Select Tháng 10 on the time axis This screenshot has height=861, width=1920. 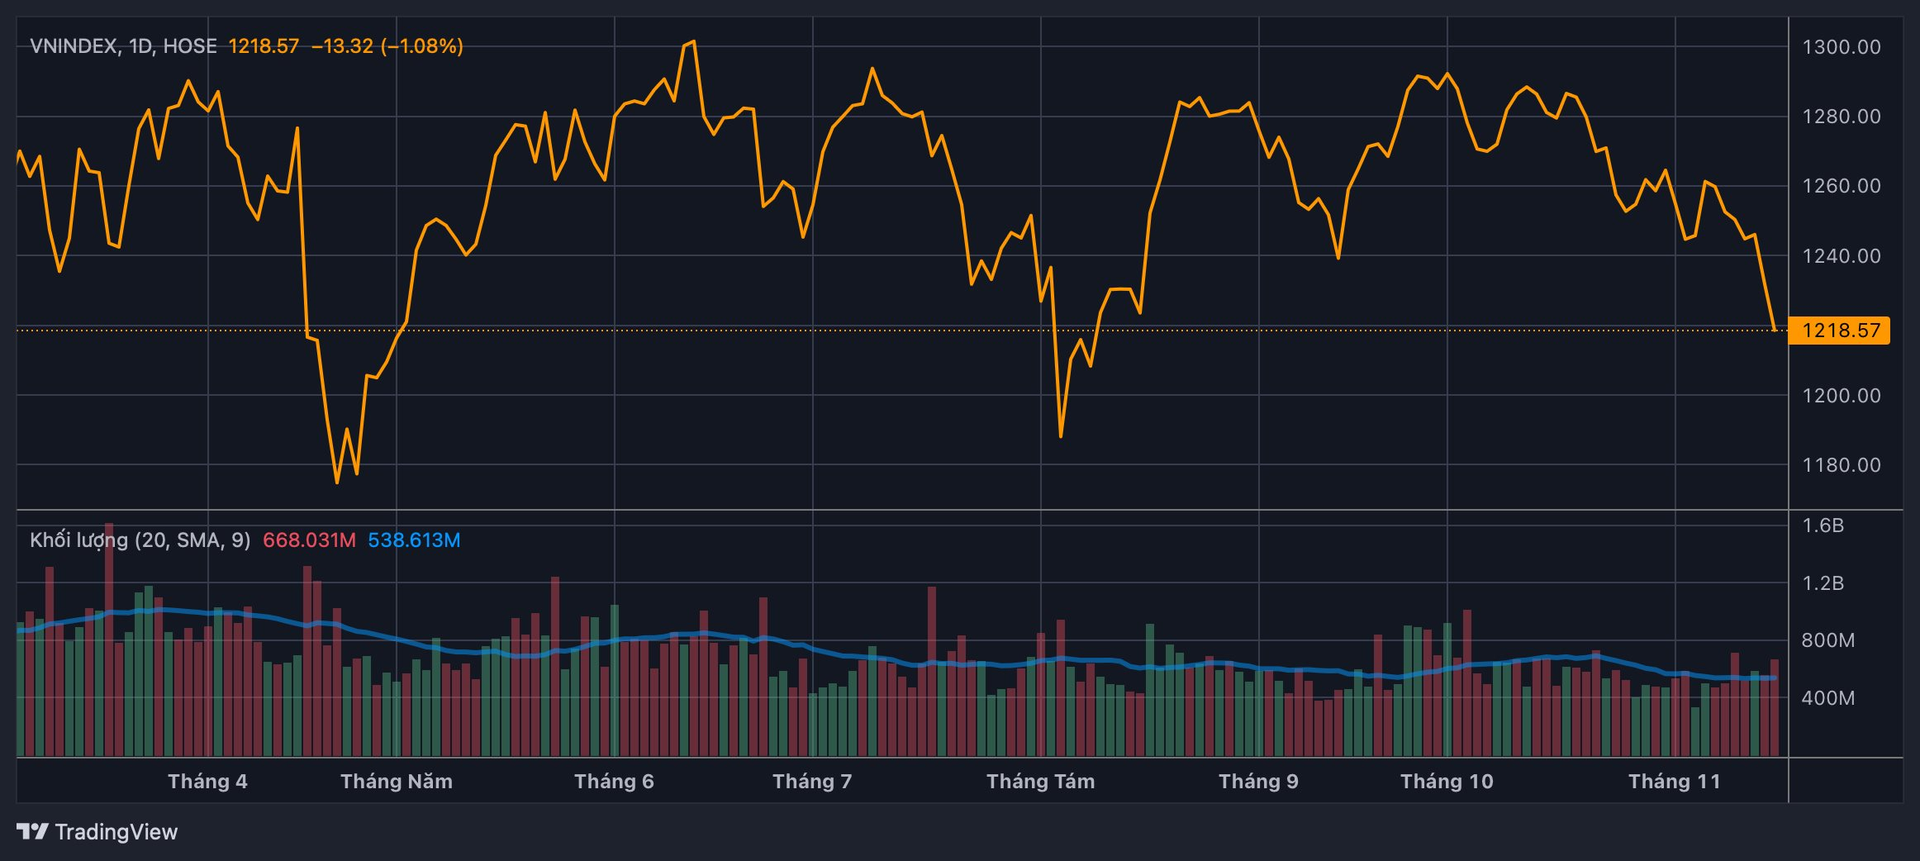[1446, 781]
